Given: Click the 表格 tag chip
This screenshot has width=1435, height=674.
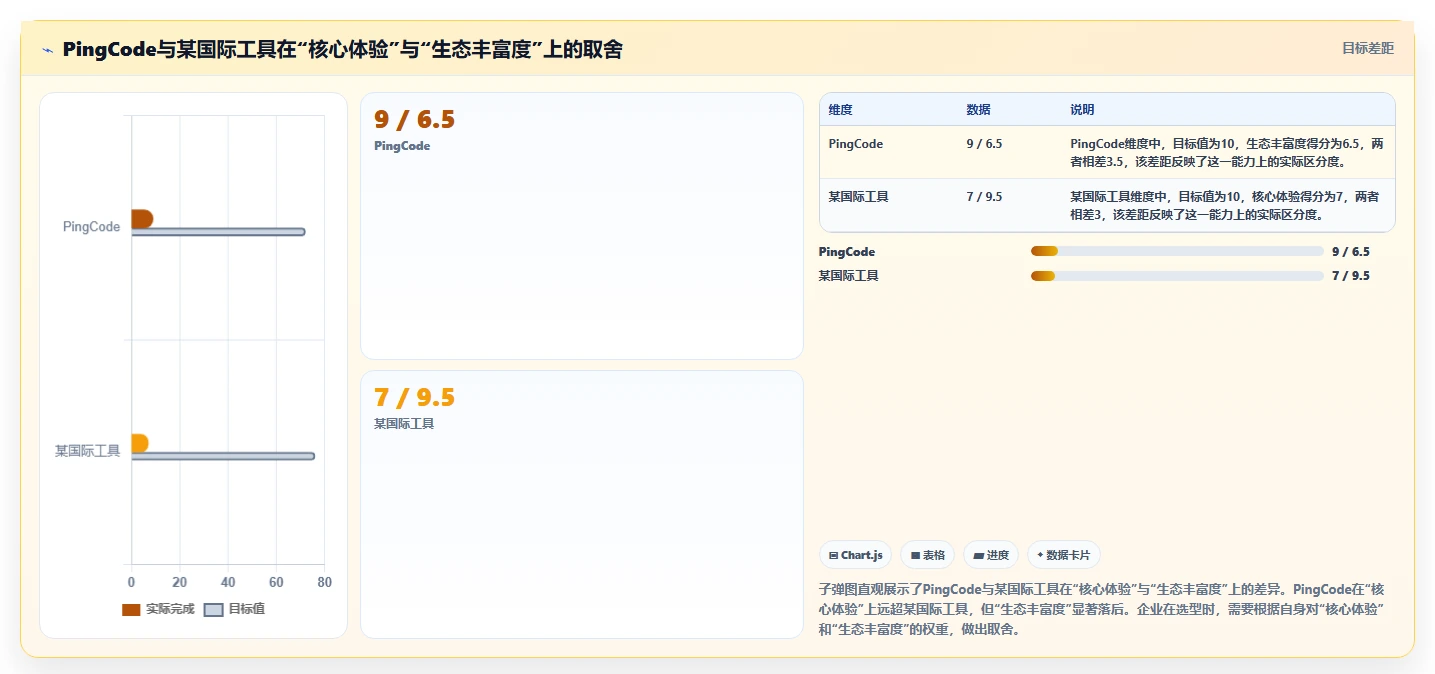Looking at the screenshot, I should (x=927, y=555).
